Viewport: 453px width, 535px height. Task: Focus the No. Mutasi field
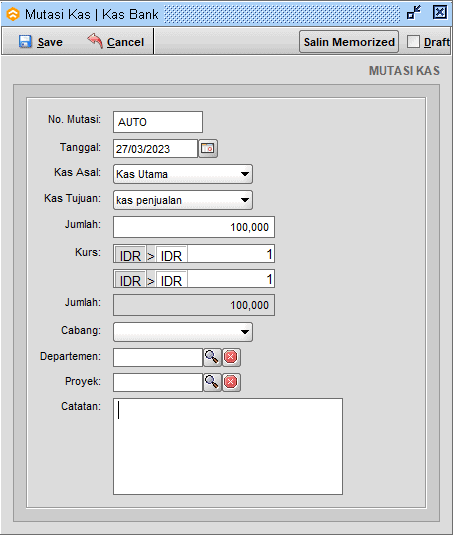tap(158, 122)
